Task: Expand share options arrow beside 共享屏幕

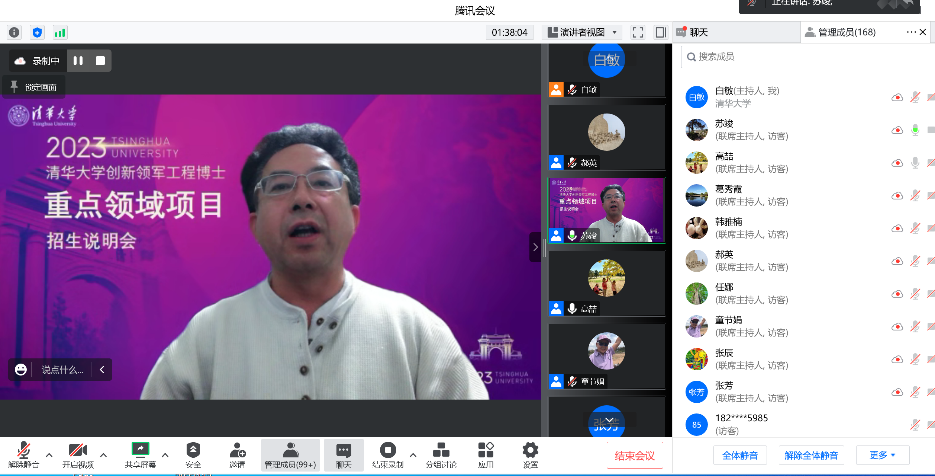Action: [165, 455]
